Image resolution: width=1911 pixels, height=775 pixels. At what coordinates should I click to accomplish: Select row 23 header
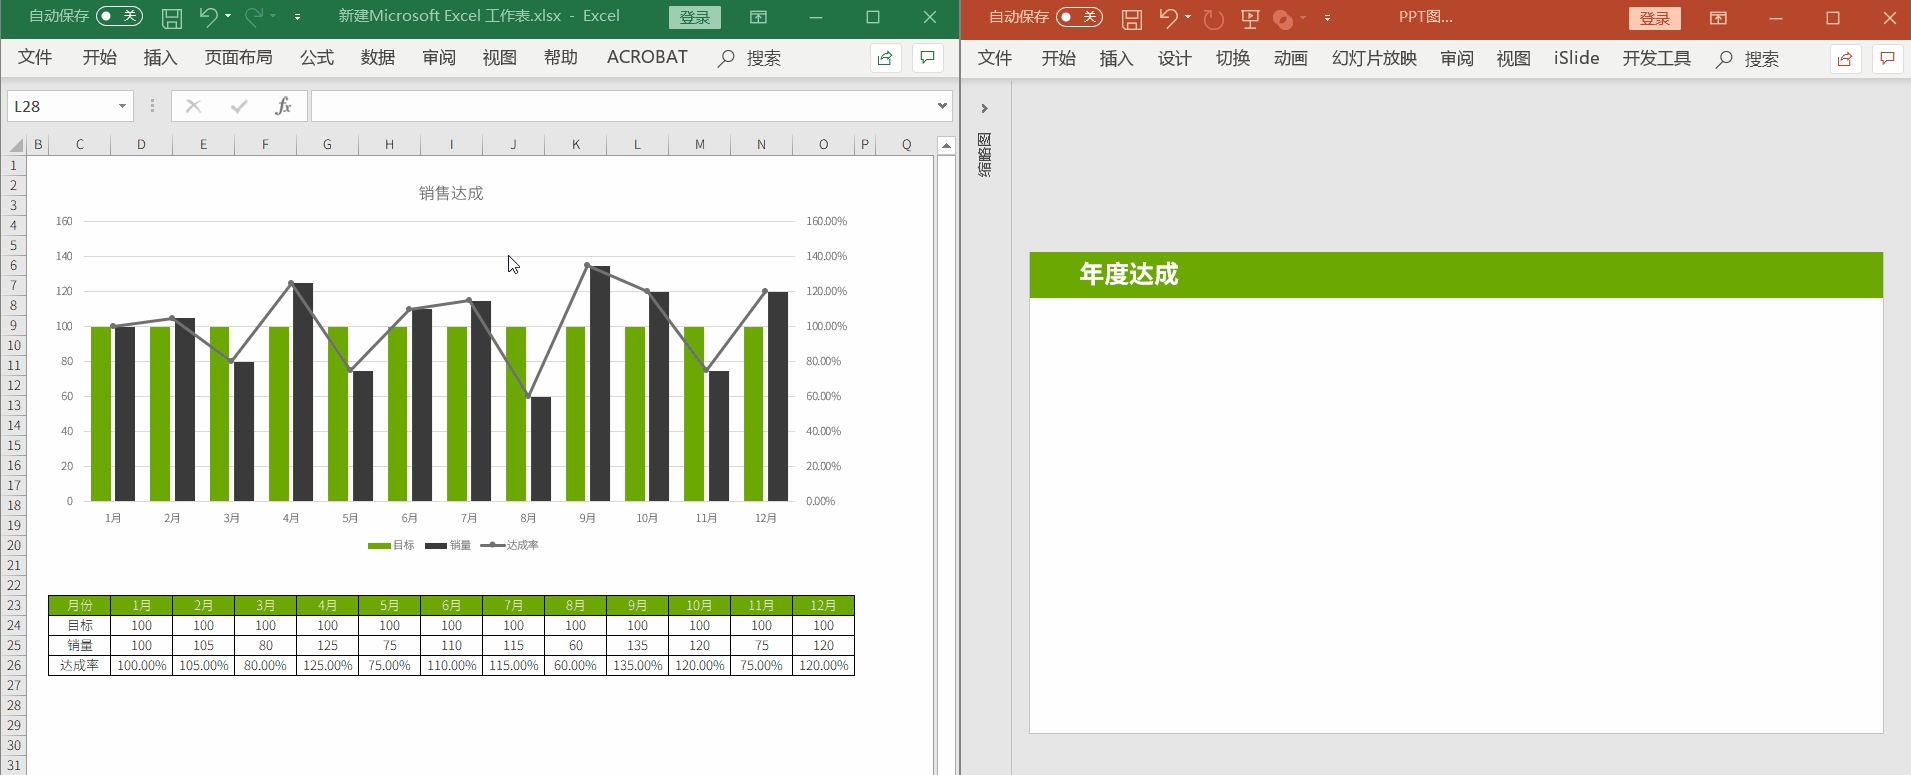click(x=14, y=605)
